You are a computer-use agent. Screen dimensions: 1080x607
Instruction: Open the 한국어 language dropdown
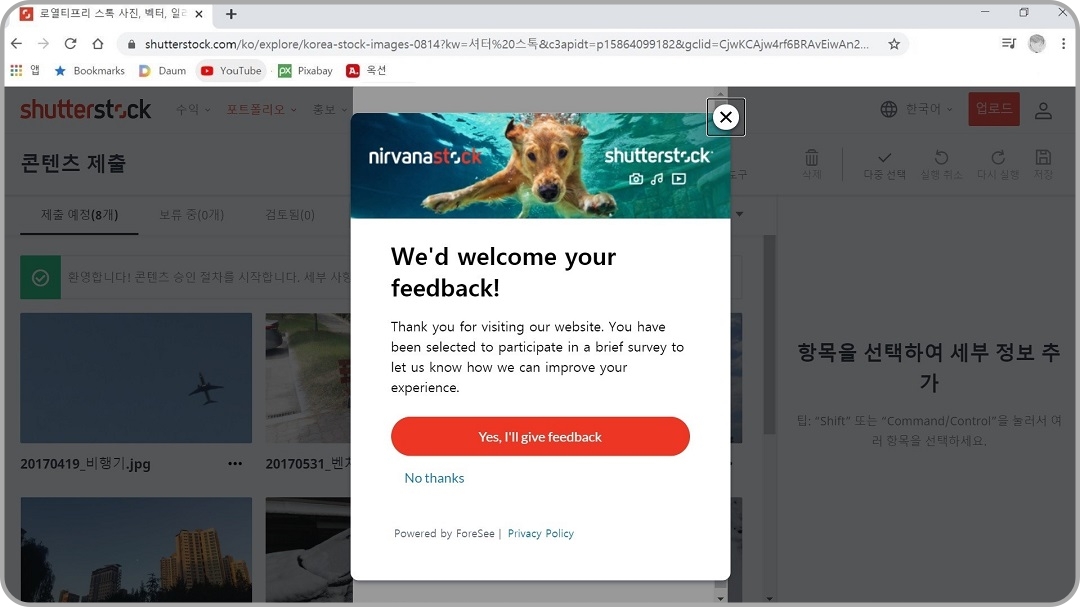917,109
